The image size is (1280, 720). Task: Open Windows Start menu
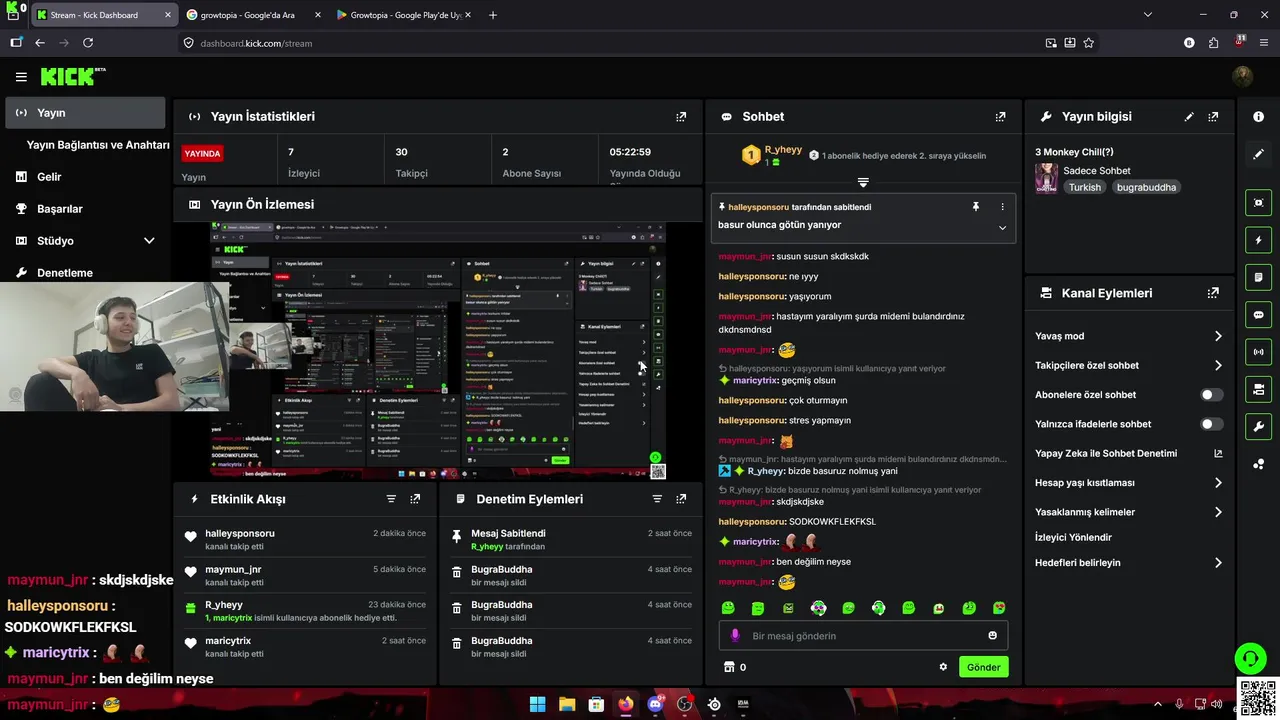pos(537,704)
